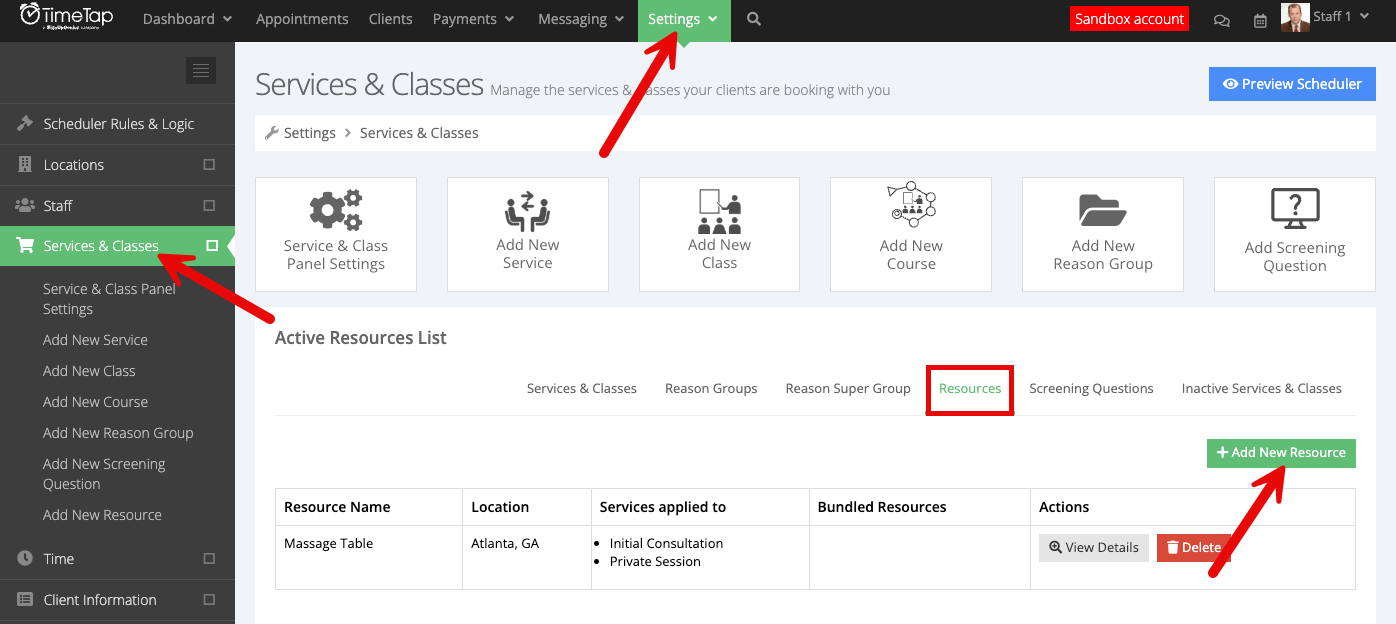Viewport: 1396px width, 624px height.
Task: Click the Settings breadcrumb link
Action: pos(310,132)
